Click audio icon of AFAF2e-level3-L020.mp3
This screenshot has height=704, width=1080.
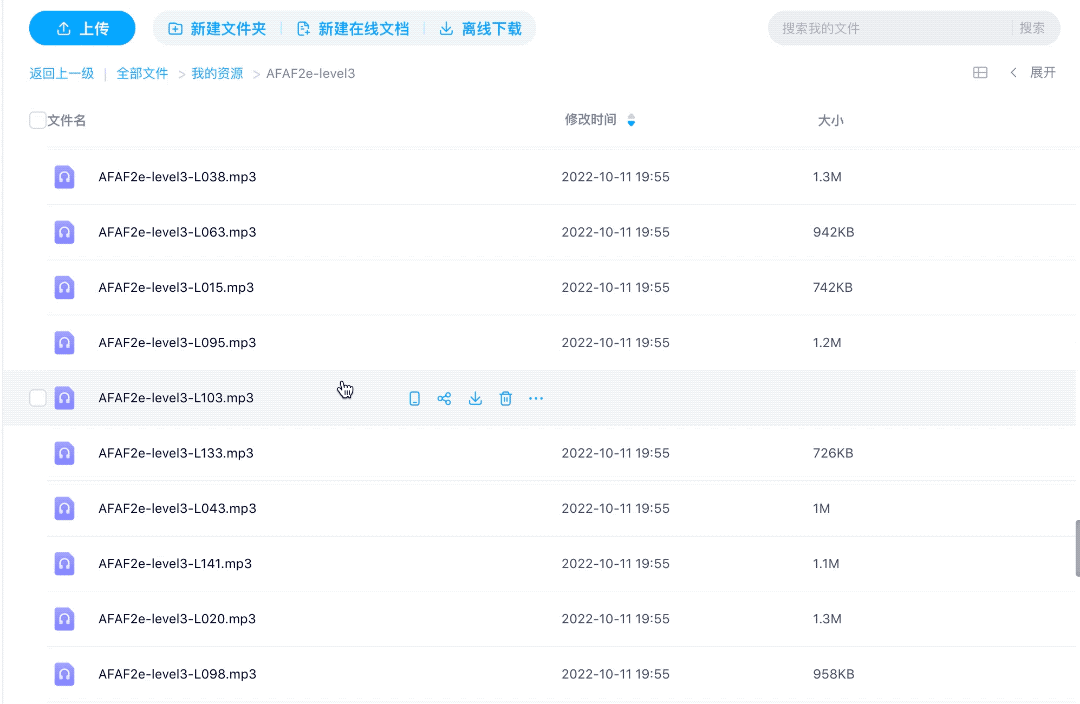[64, 619]
